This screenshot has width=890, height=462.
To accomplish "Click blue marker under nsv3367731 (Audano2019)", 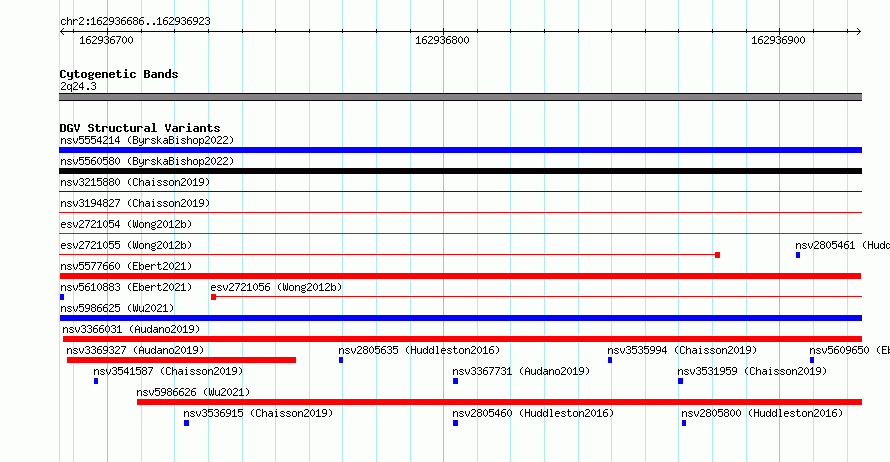I will (455, 381).
